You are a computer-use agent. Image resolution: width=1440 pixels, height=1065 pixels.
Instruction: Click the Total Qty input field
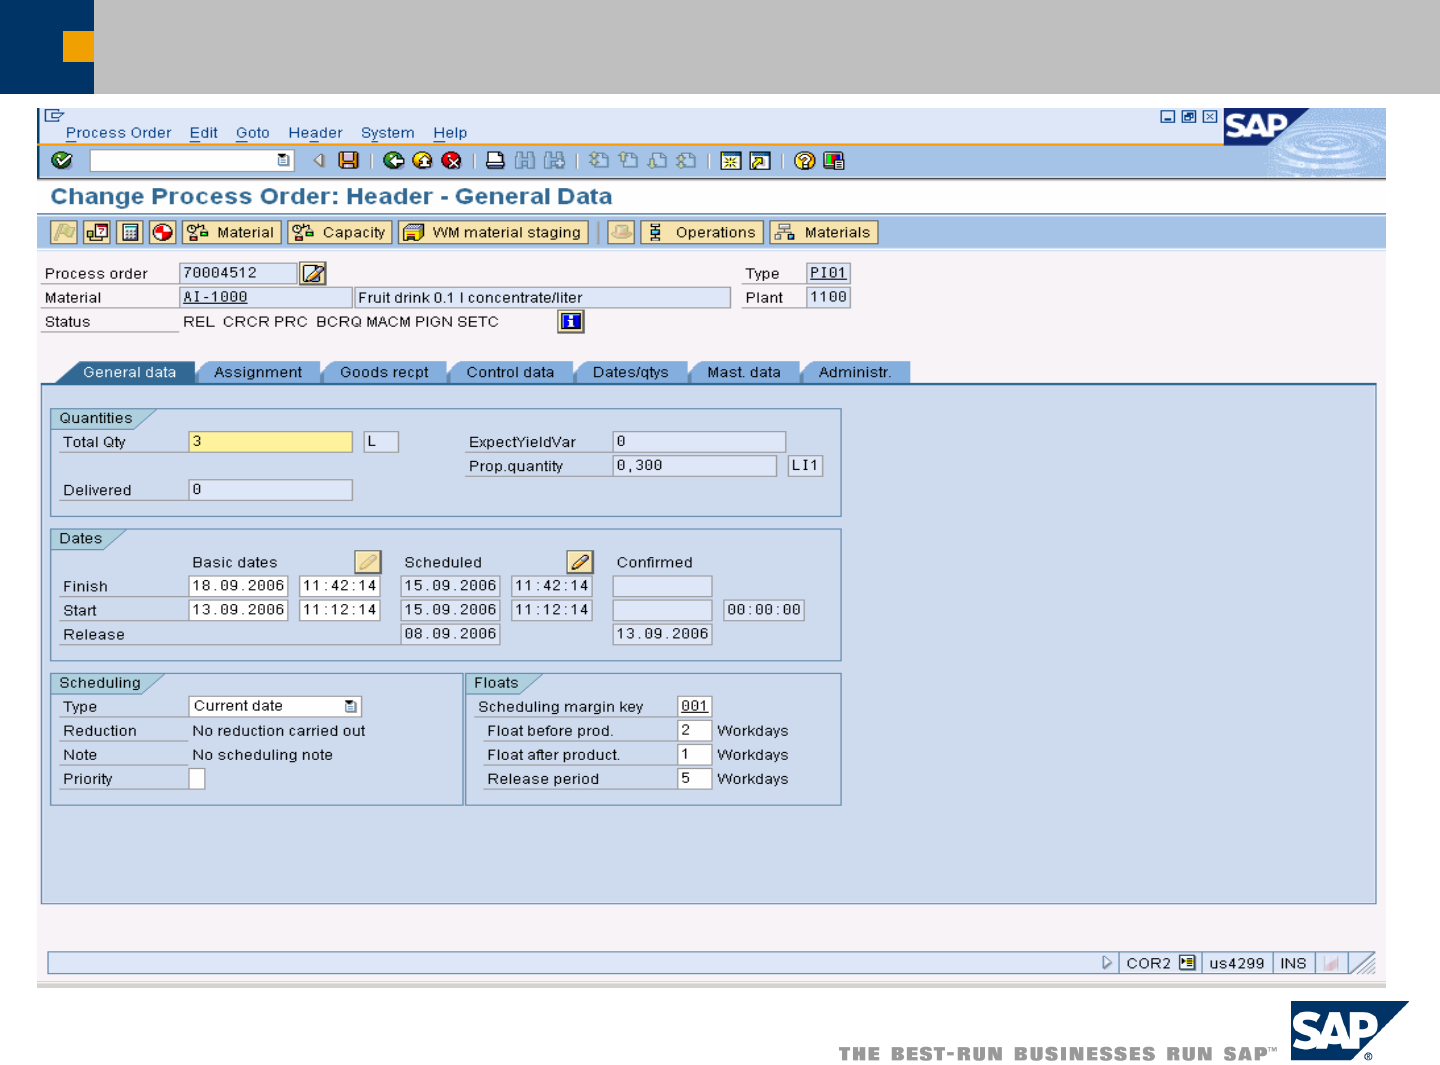coord(270,441)
